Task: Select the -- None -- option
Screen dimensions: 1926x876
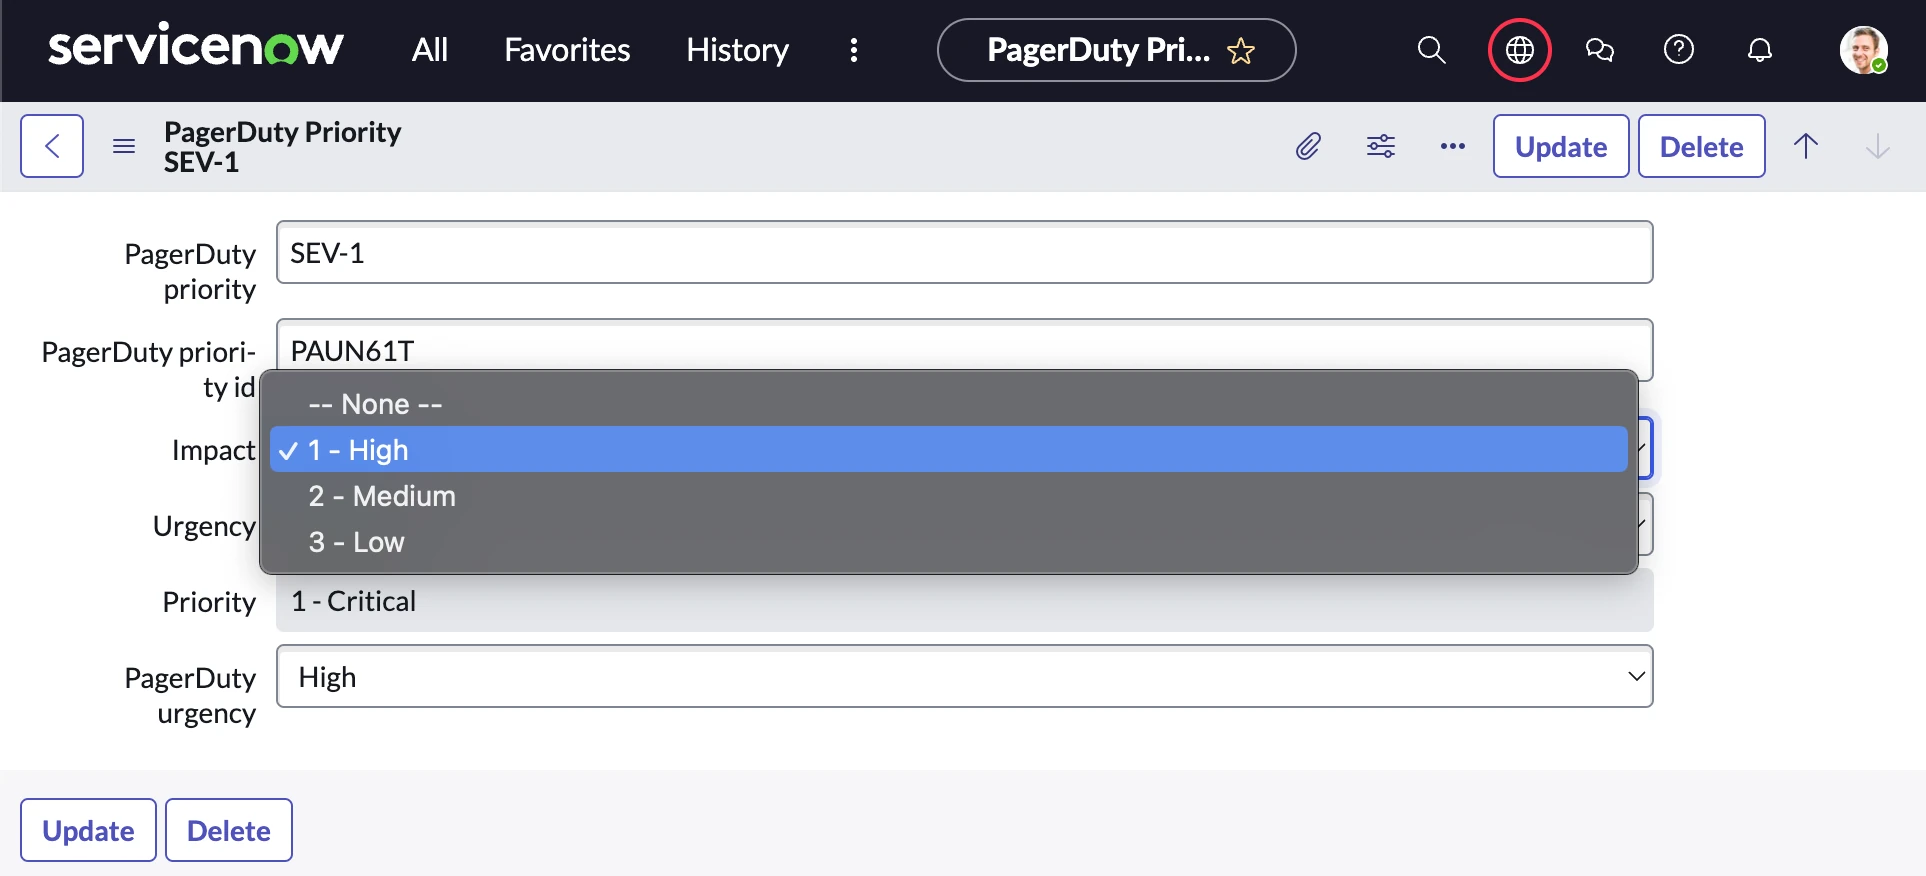Action: click(x=948, y=404)
